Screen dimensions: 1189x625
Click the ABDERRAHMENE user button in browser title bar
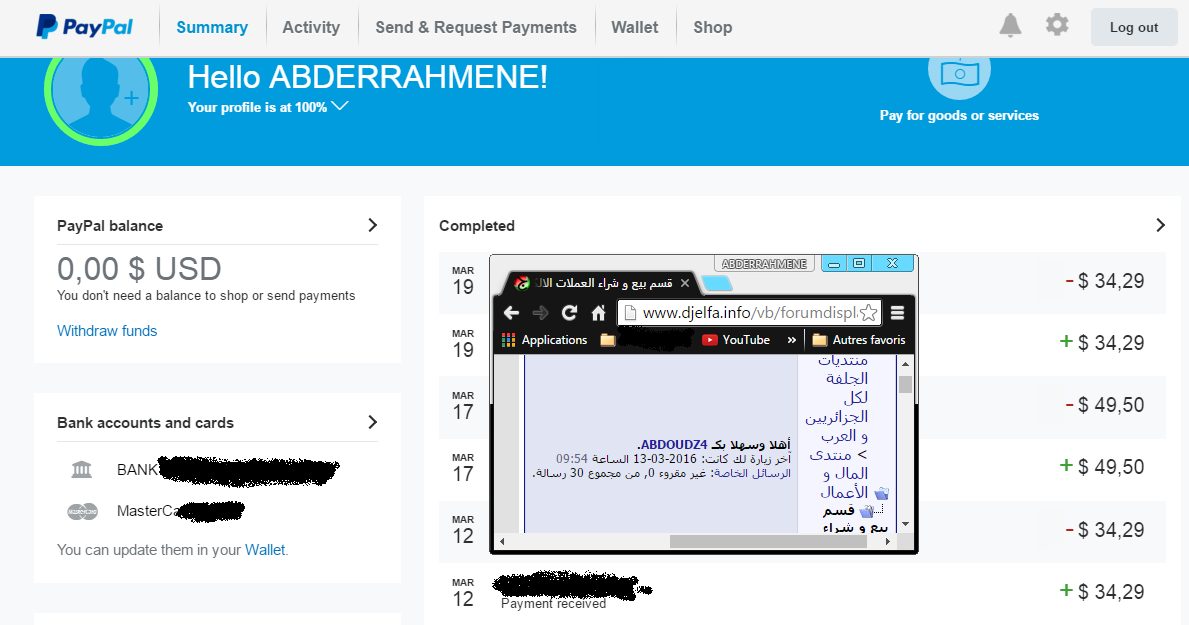point(764,263)
